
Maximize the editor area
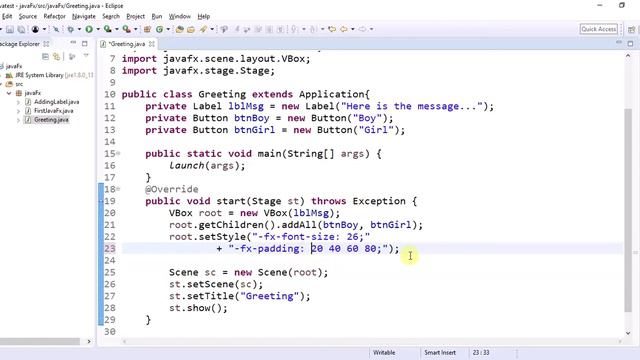click(630, 43)
